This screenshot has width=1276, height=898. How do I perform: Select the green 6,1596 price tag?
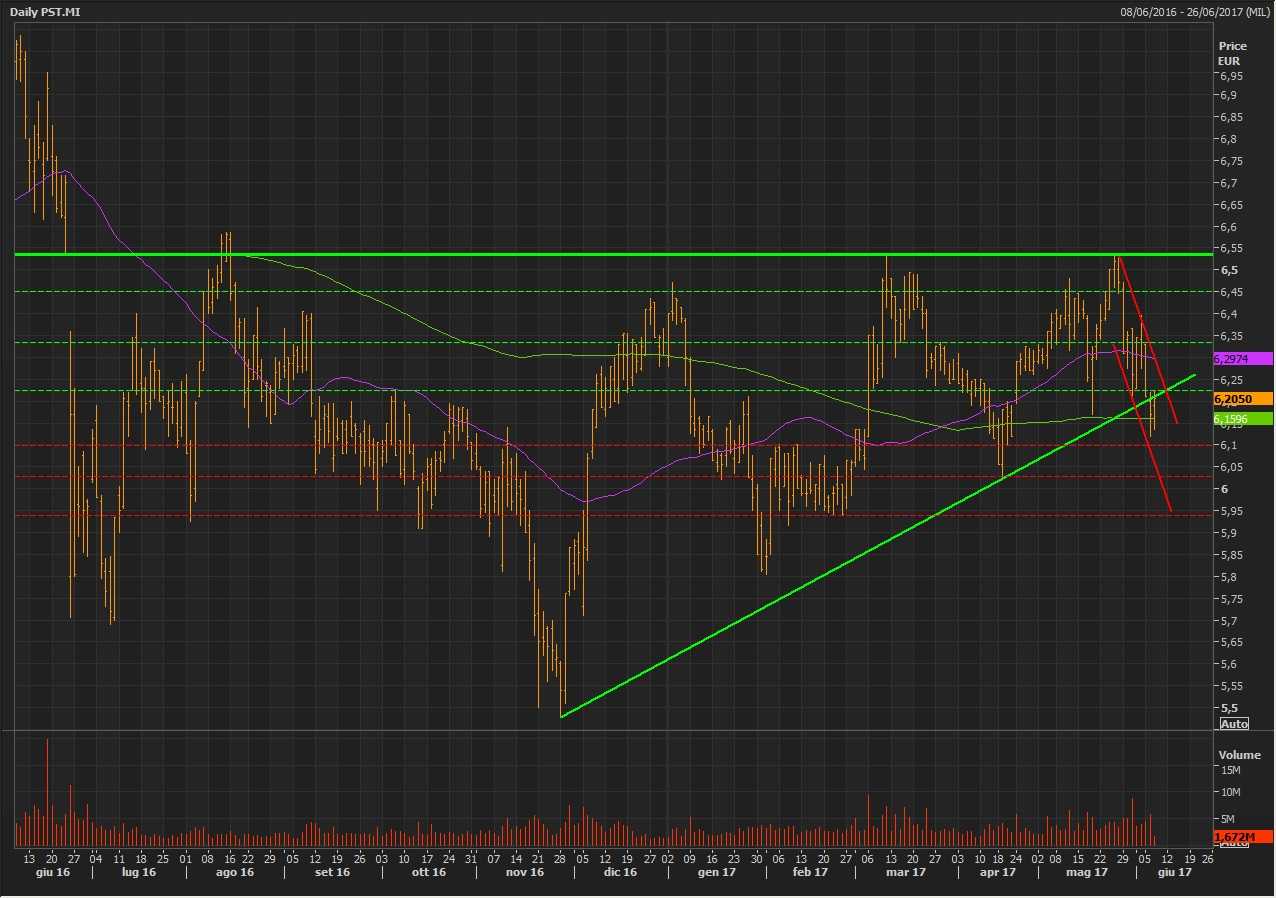pyautogui.click(x=1241, y=418)
